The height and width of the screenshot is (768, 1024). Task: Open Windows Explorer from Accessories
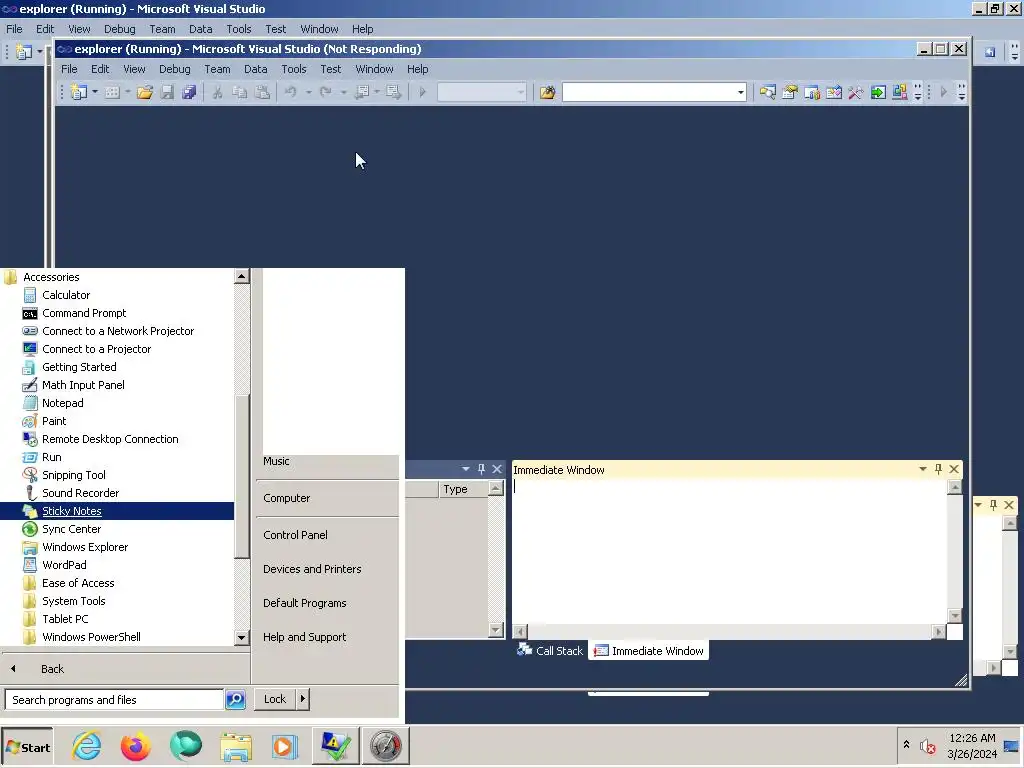tap(85, 547)
